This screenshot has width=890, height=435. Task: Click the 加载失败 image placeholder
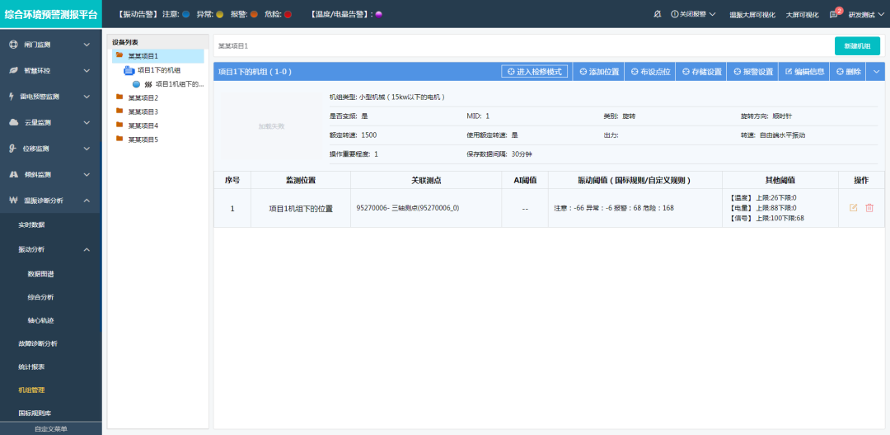pyautogui.click(x=271, y=126)
